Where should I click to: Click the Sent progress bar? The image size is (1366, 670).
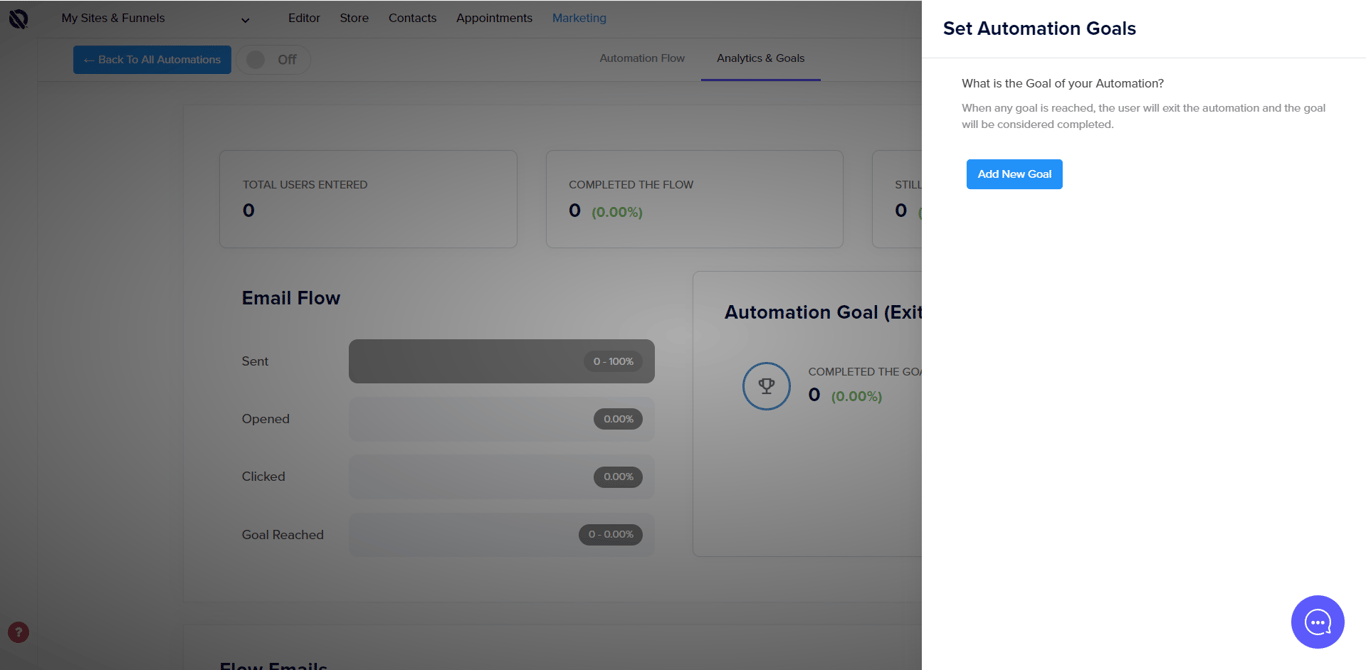click(x=501, y=361)
